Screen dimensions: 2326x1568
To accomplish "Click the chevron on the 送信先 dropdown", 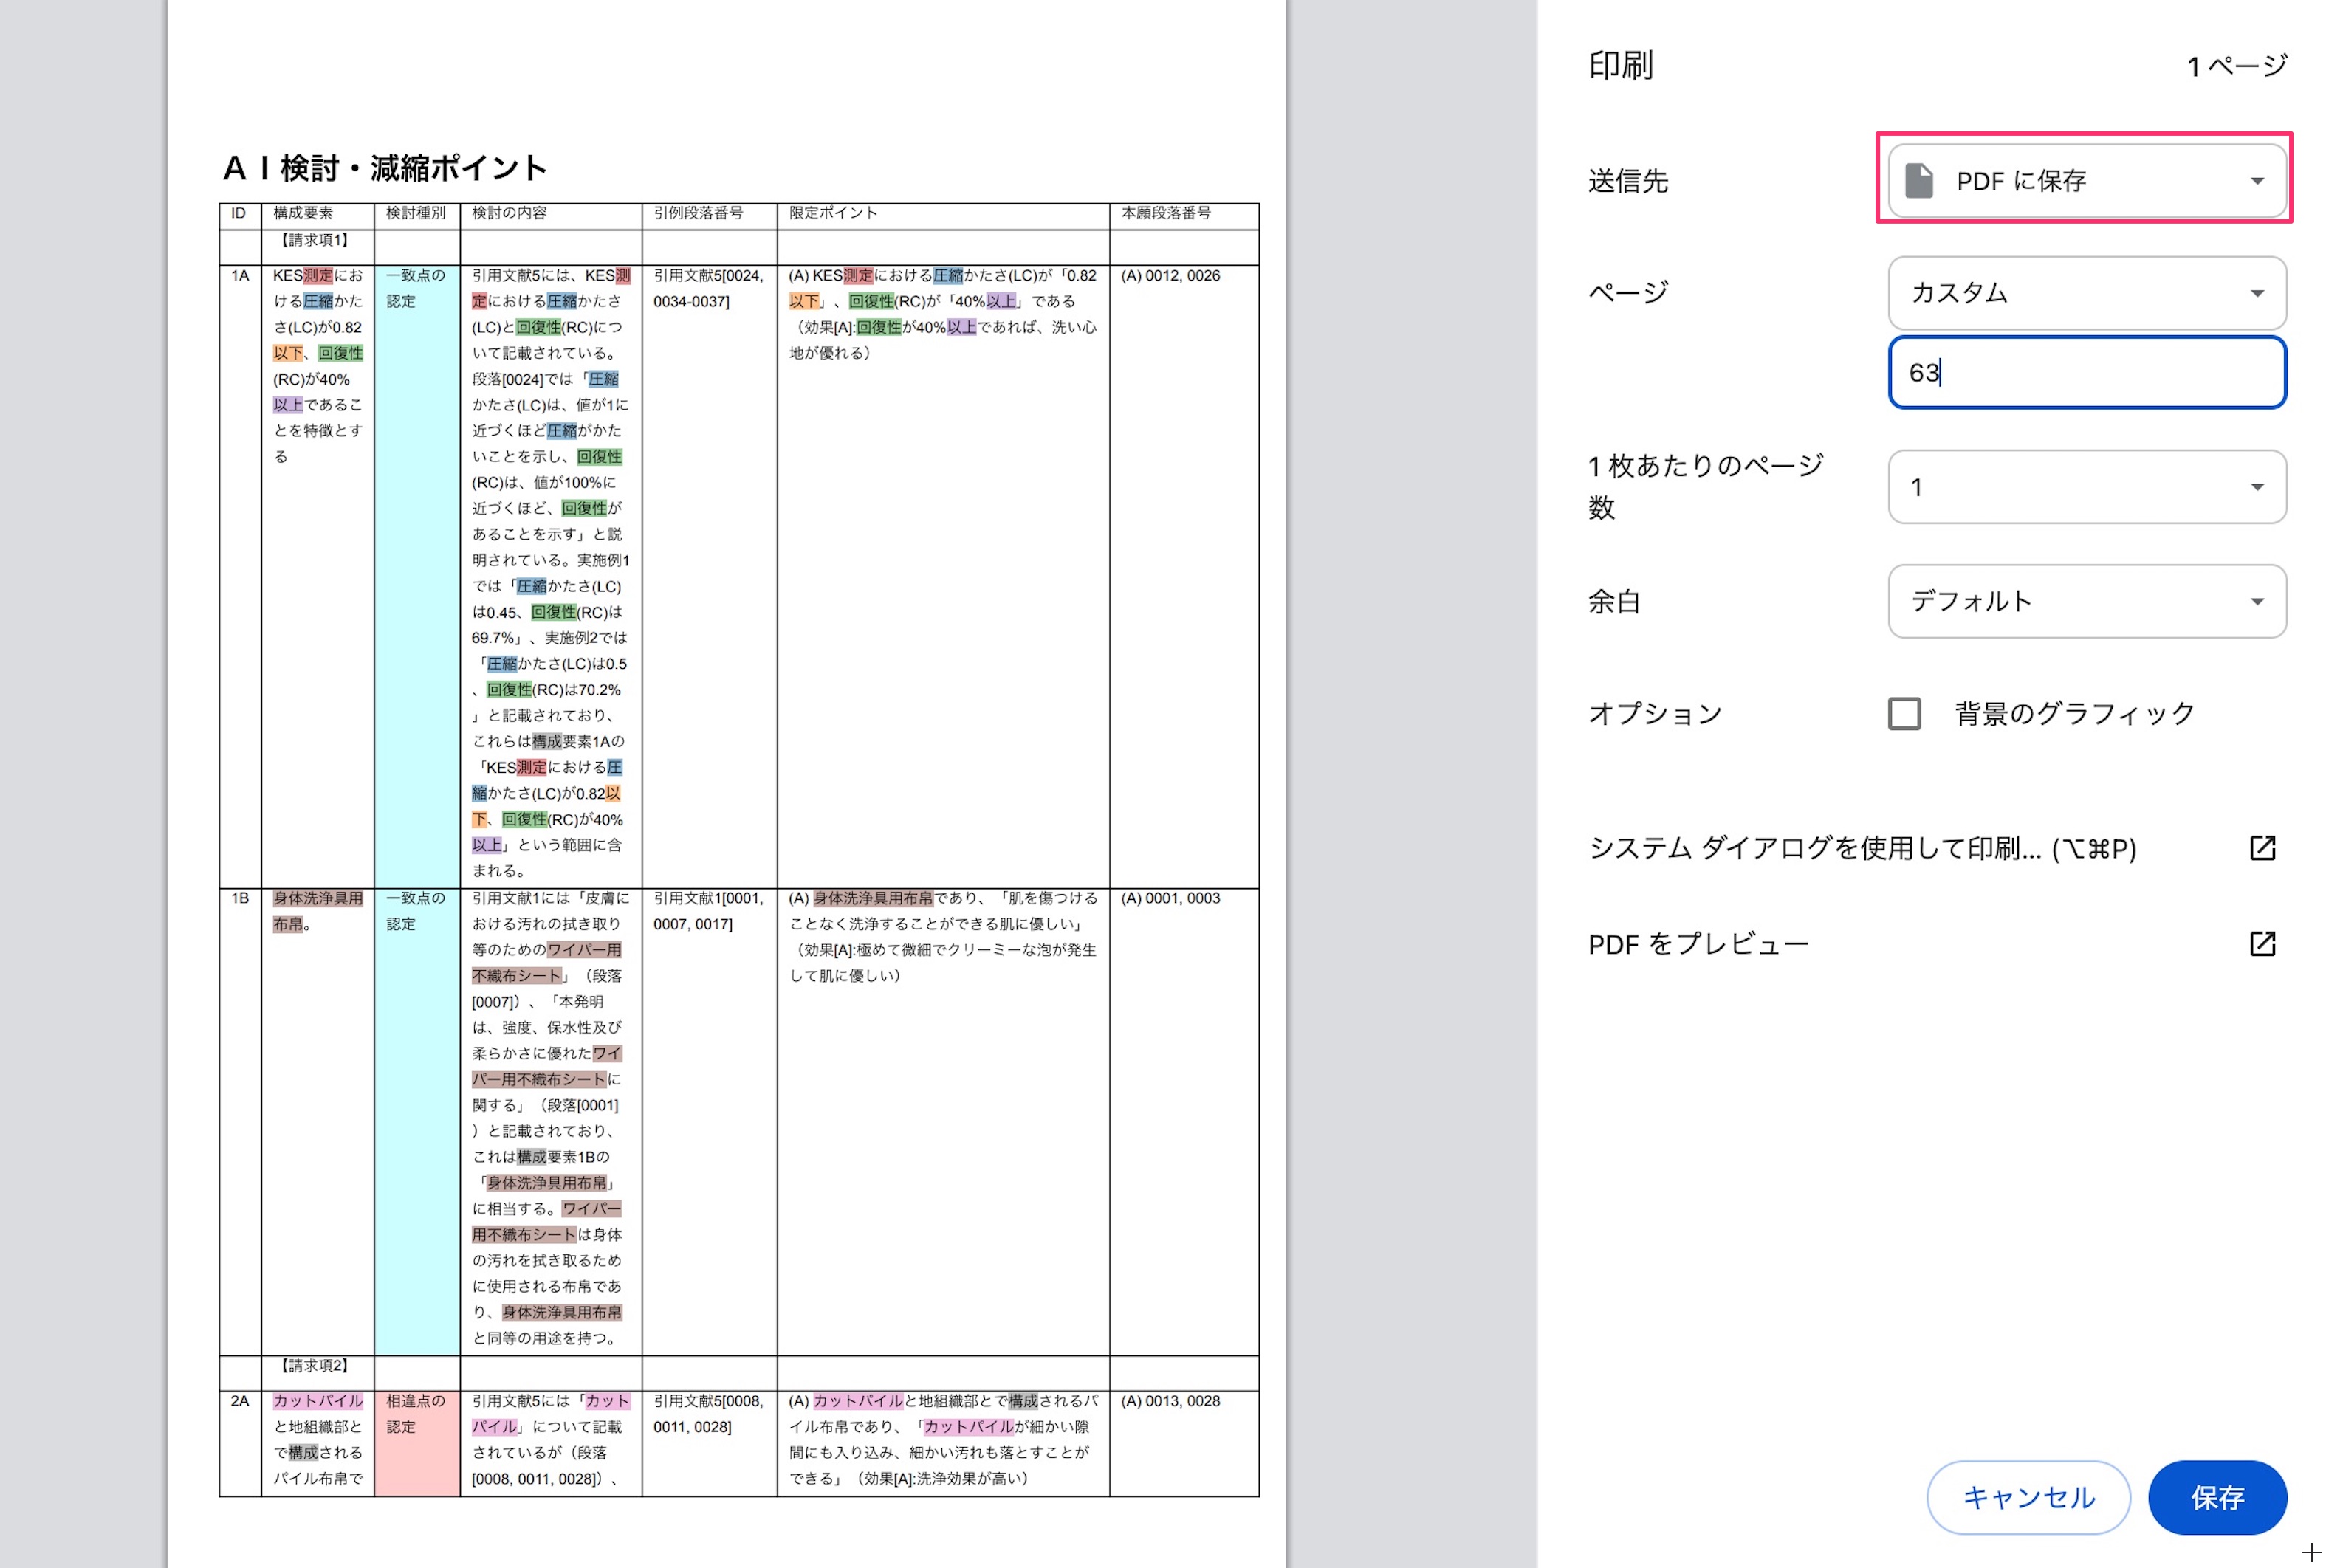I will (x=2259, y=181).
